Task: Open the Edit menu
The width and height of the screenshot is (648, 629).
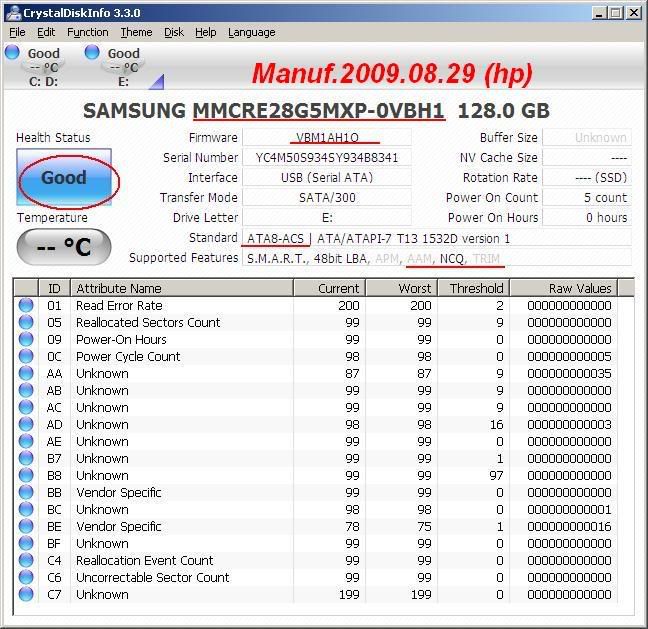Action: [x=46, y=32]
